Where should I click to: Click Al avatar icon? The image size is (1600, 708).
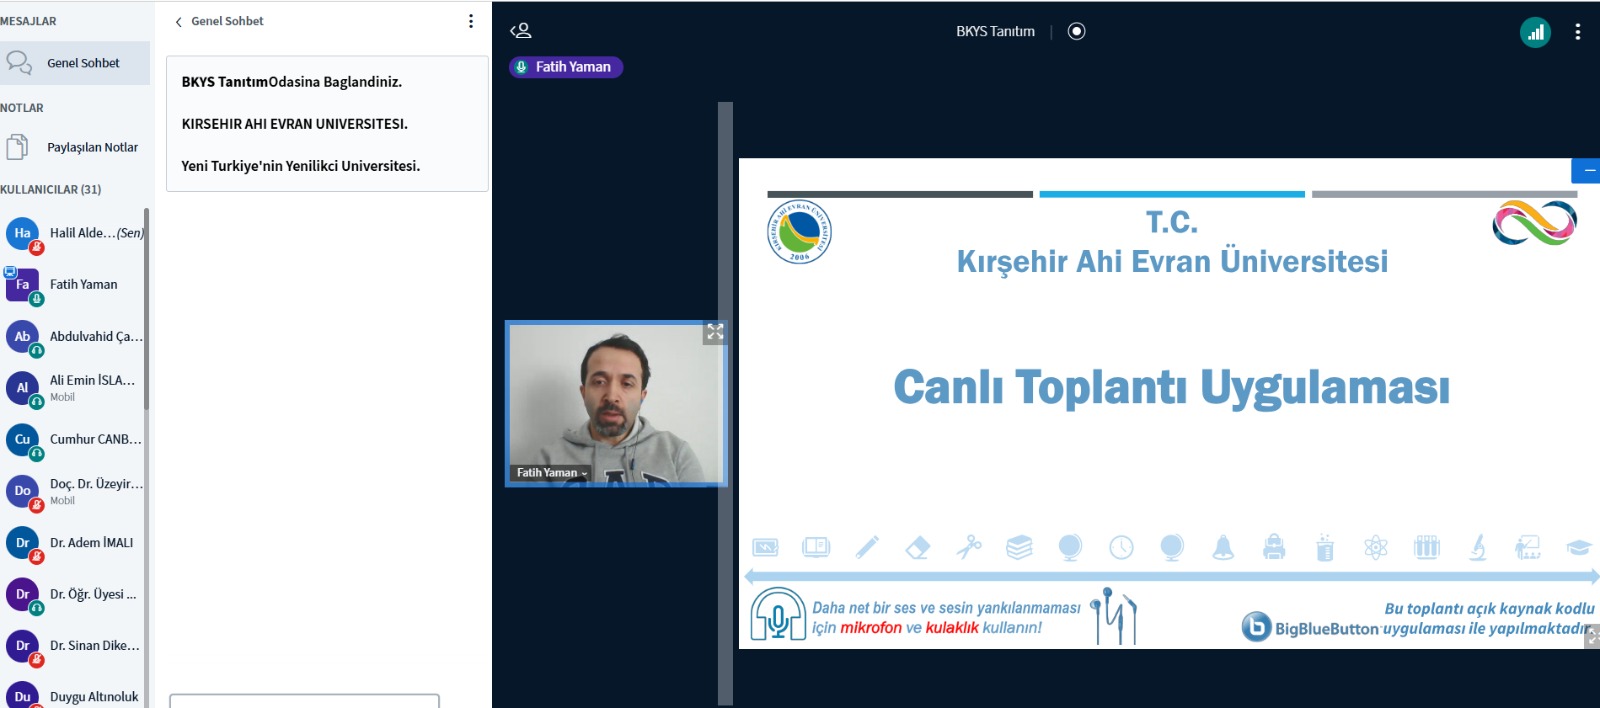[22, 388]
